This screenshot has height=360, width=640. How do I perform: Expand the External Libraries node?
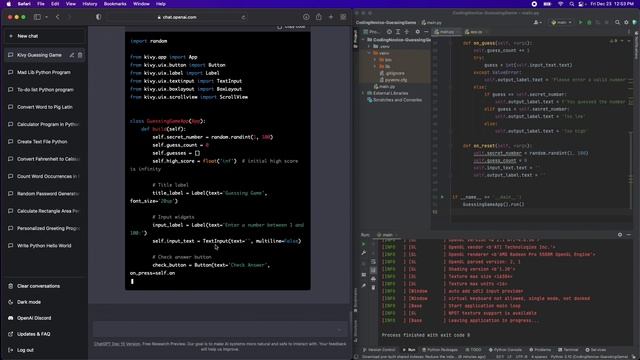(363, 93)
